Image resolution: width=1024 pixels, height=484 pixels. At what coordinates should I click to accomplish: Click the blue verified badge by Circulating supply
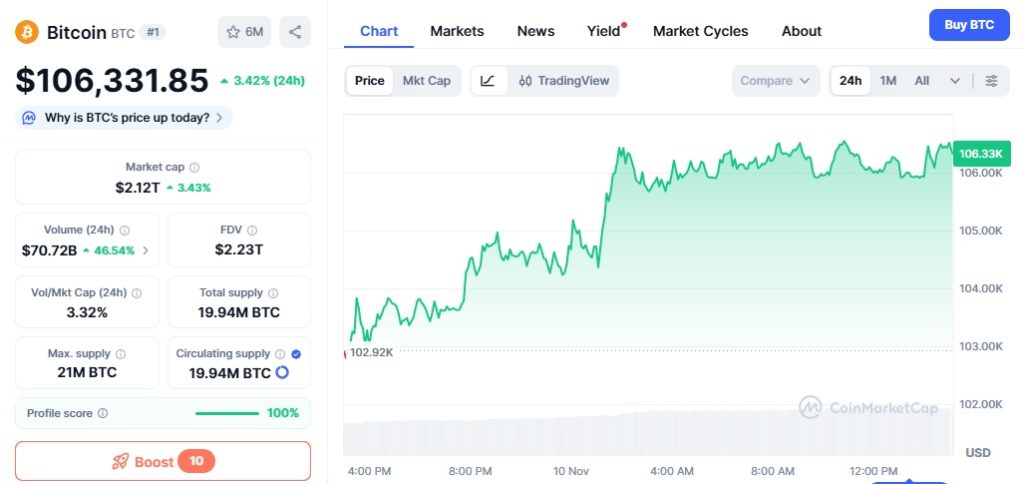pyautogui.click(x=296, y=354)
